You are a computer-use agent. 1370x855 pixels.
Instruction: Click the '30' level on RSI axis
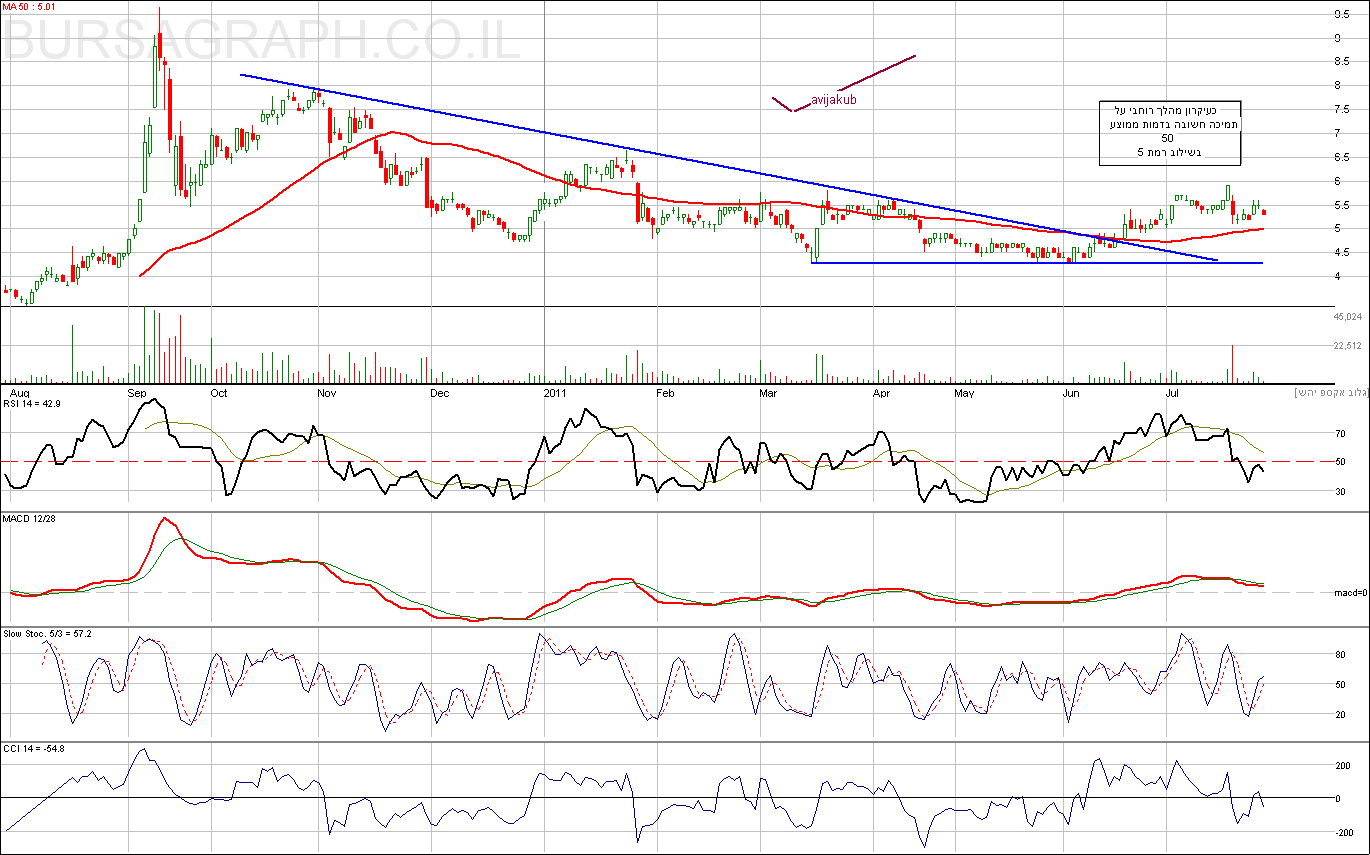1338,491
